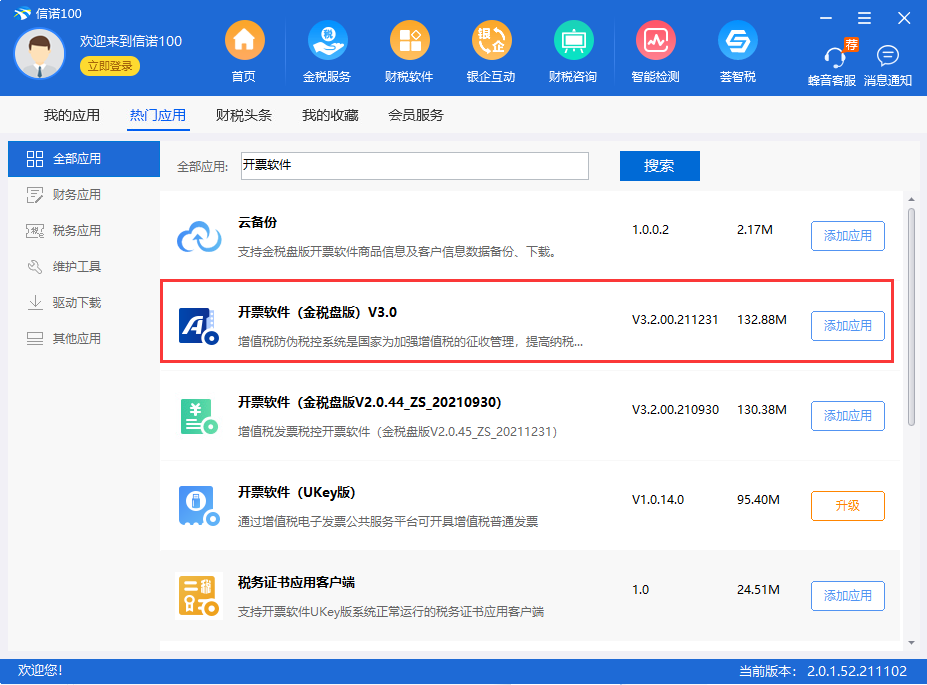Add 税务证书应用客户端 application
This screenshot has width=927, height=685.
[848, 596]
